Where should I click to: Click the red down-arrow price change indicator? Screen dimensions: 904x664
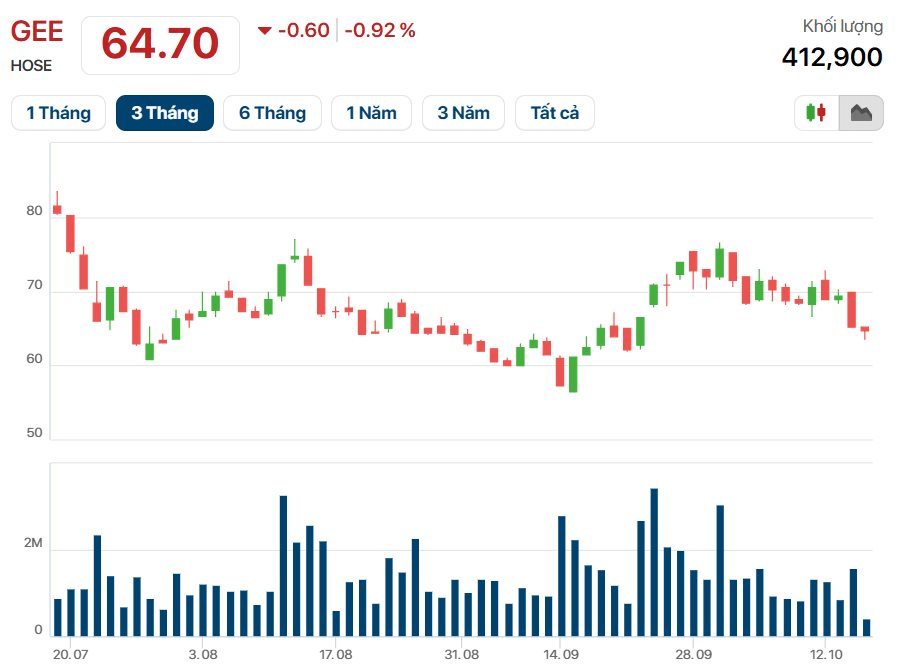point(265,31)
